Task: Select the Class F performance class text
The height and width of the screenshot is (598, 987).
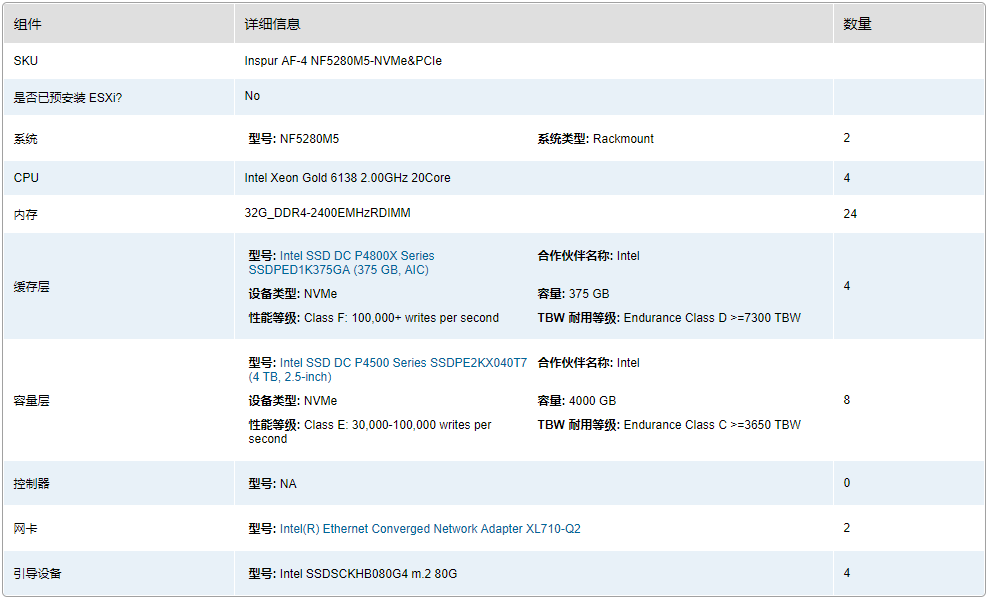Action: [x=401, y=318]
